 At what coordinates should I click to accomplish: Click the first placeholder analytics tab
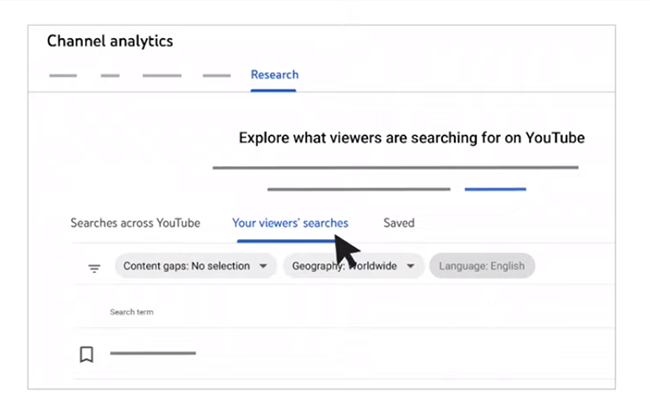click(x=63, y=75)
